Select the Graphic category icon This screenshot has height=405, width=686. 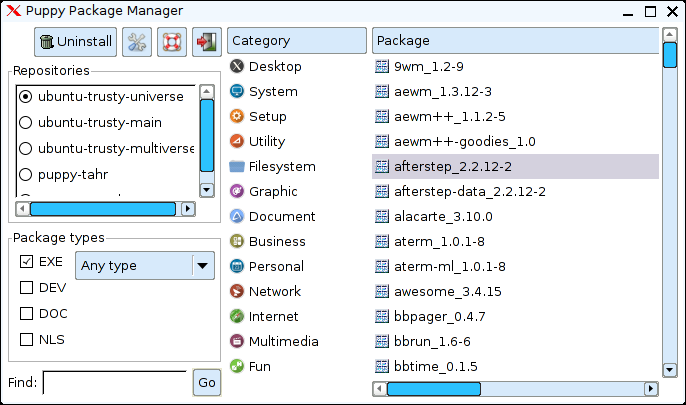[237, 191]
